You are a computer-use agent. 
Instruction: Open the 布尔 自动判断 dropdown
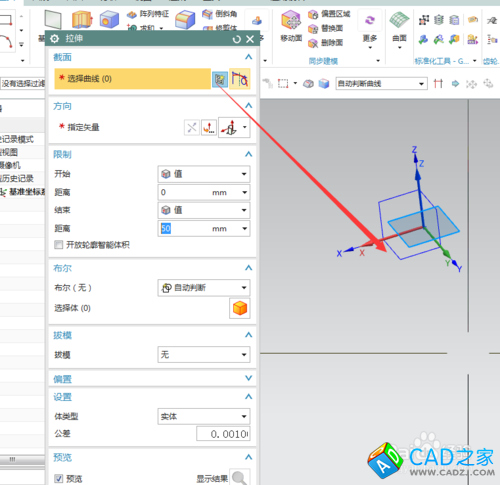click(204, 288)
